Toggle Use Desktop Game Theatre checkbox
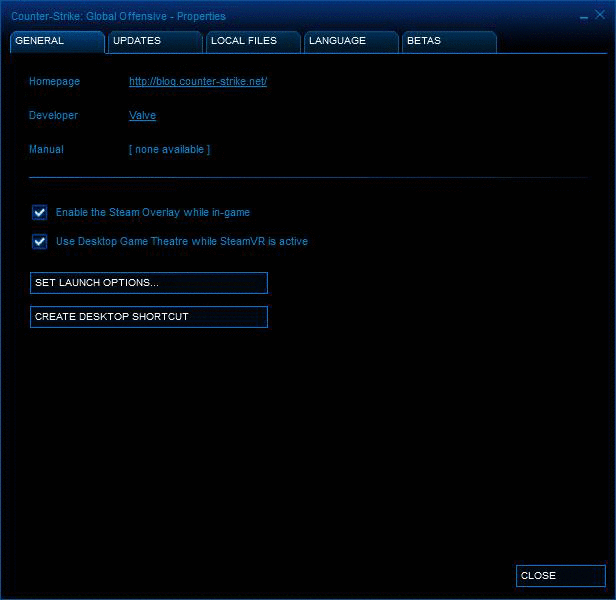Image resolution: width=616 pixels, height=600 pixels. 40,241
